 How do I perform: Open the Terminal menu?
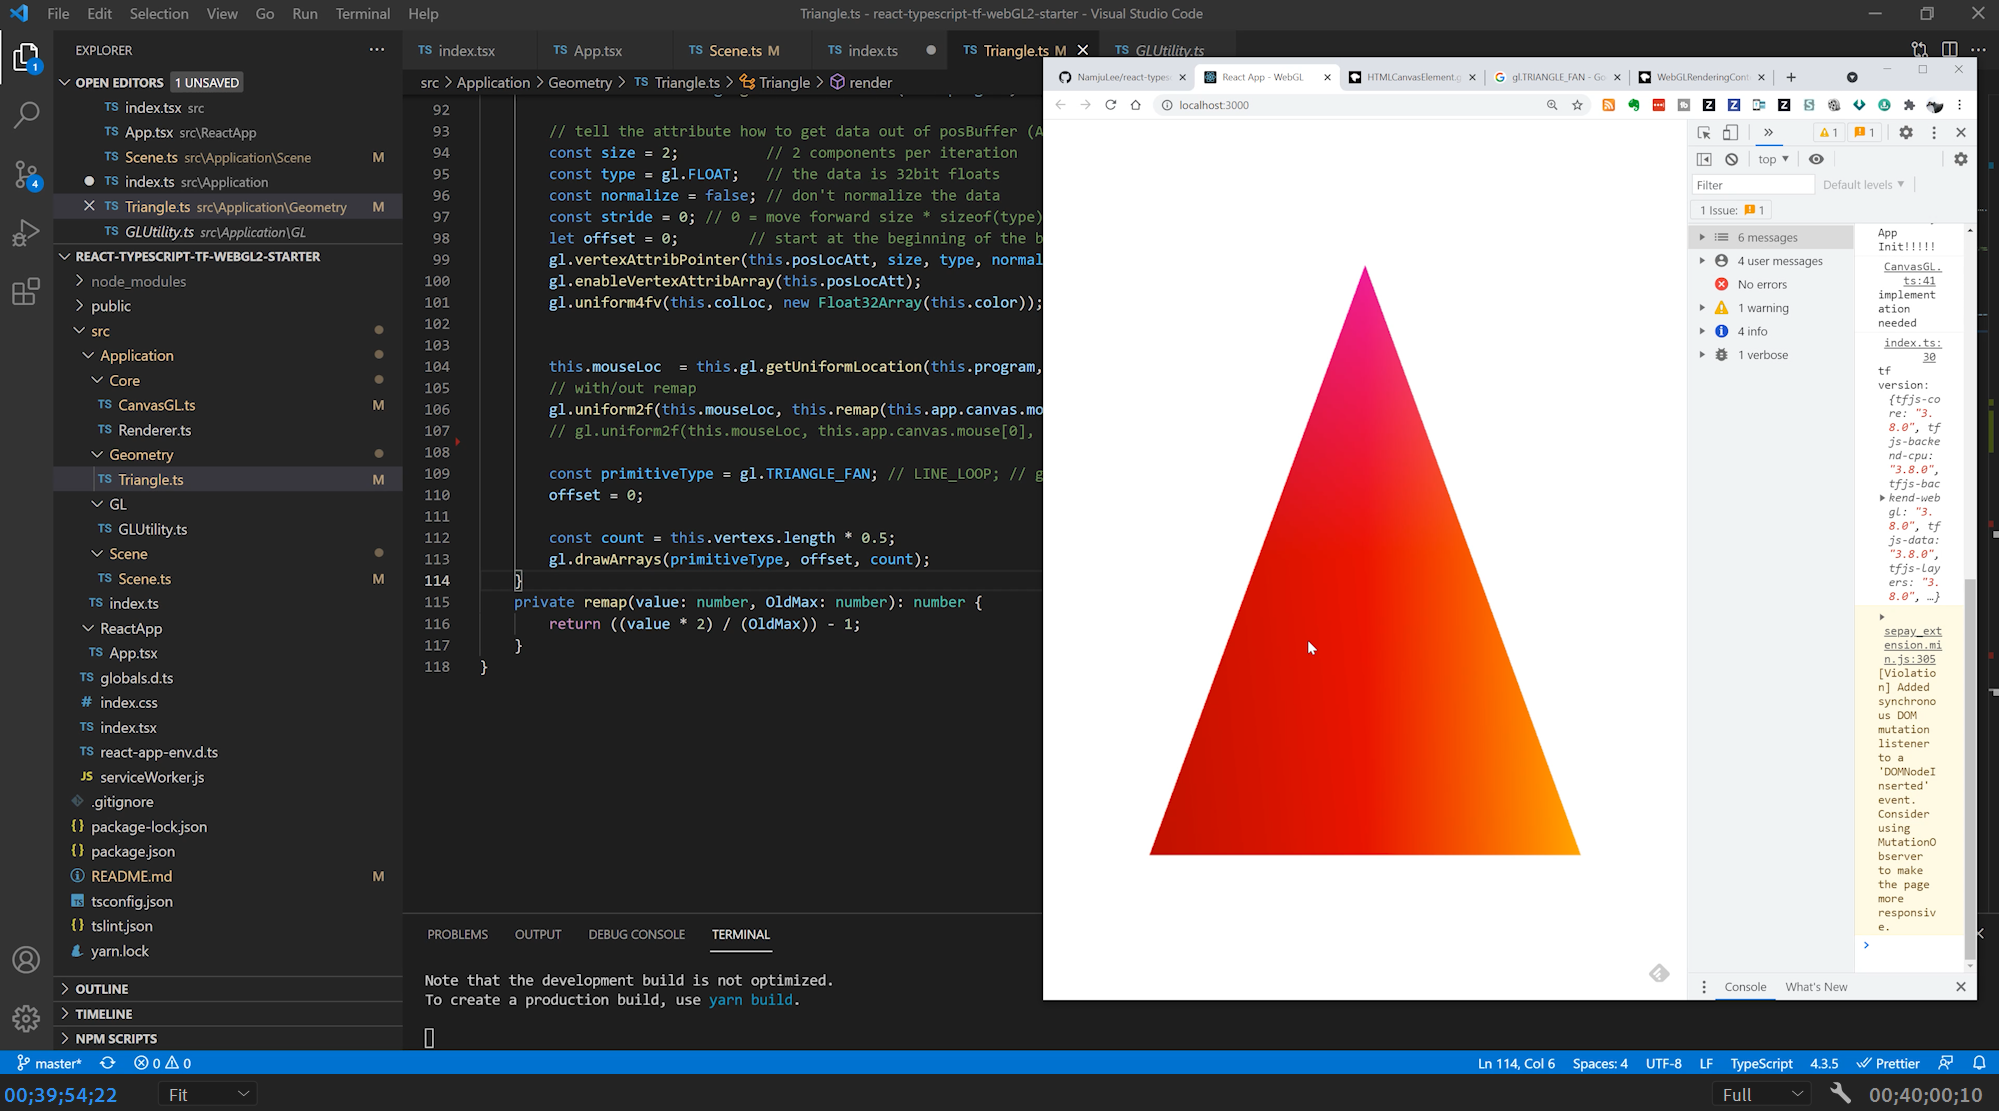(x=362, y=14)
